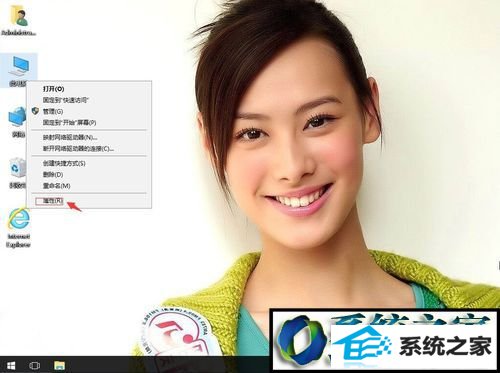This screenshot has height=373, width=500.
Task: Open the Administrator user folder icon
Action: 18,21
